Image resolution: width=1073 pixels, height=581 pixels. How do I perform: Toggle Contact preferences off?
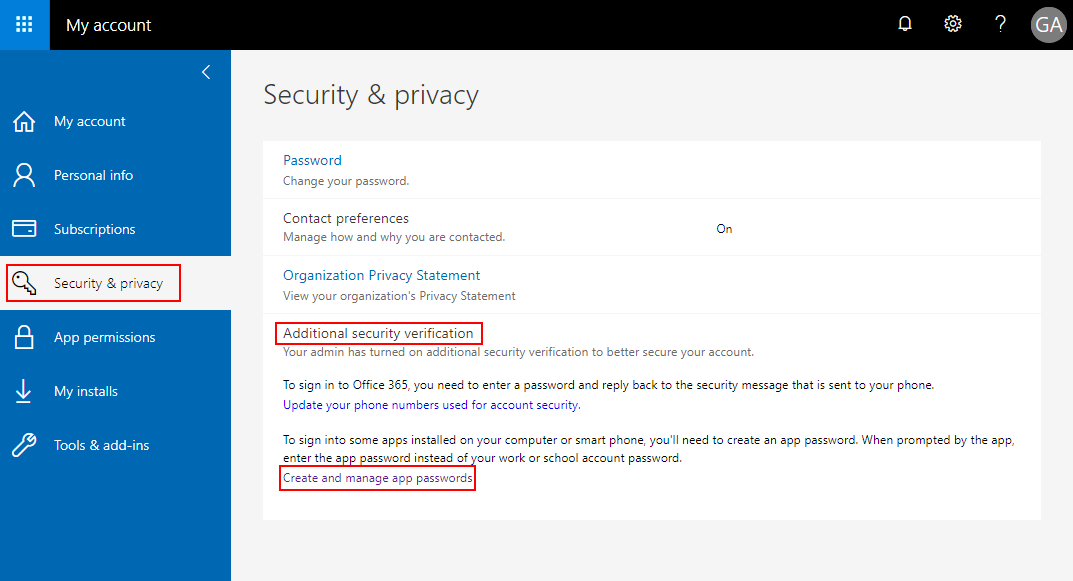coord(724,228)
